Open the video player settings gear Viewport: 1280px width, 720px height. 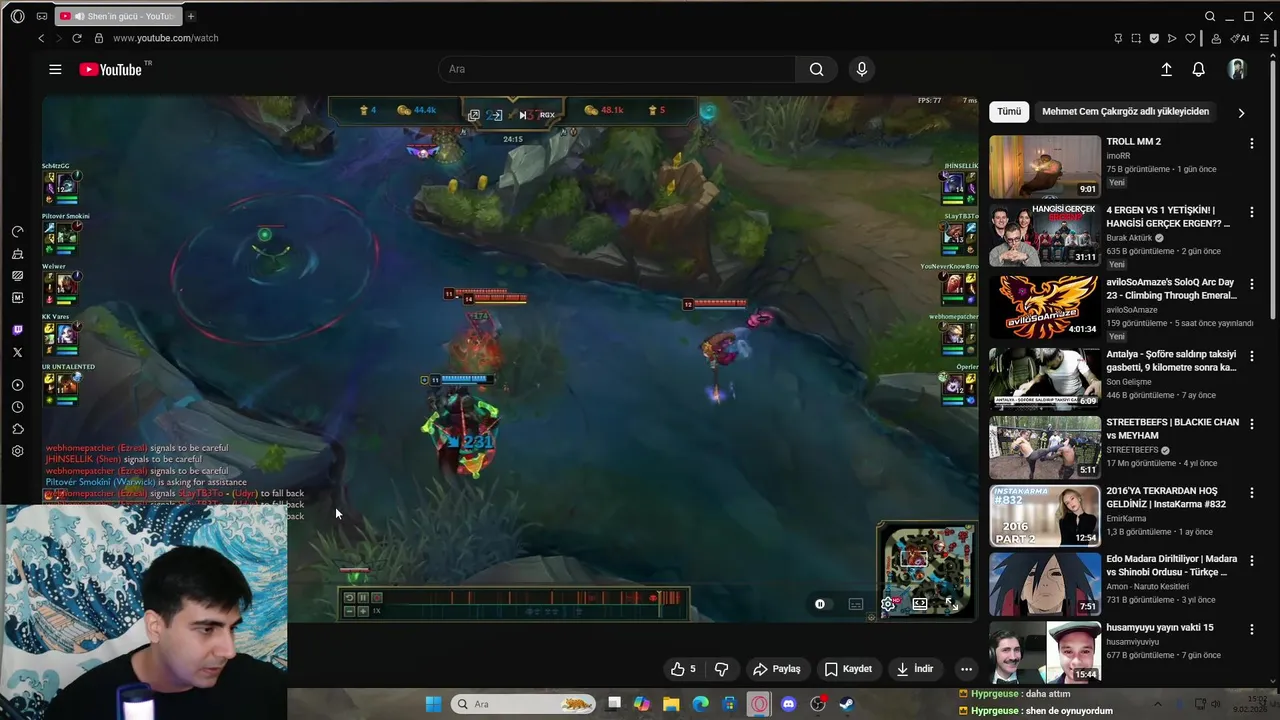pyautogui.click(x=888, y=604)
